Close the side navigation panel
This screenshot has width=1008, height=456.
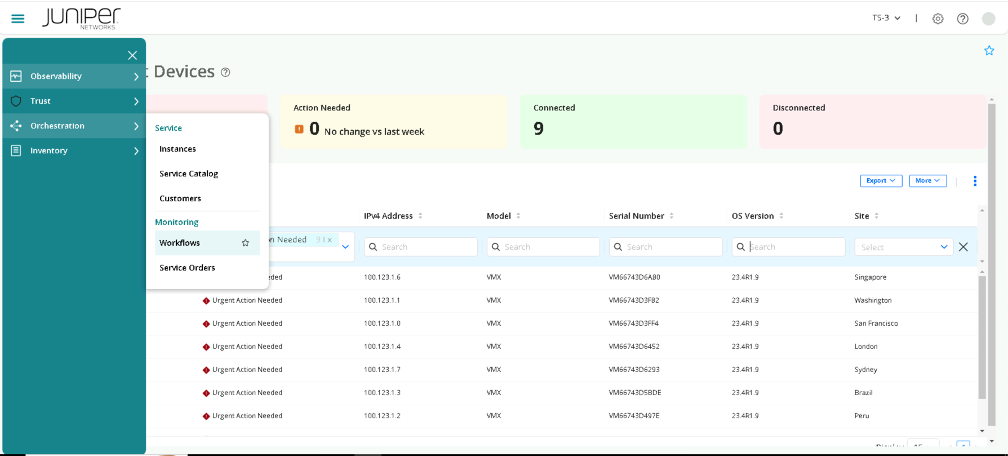132,55
